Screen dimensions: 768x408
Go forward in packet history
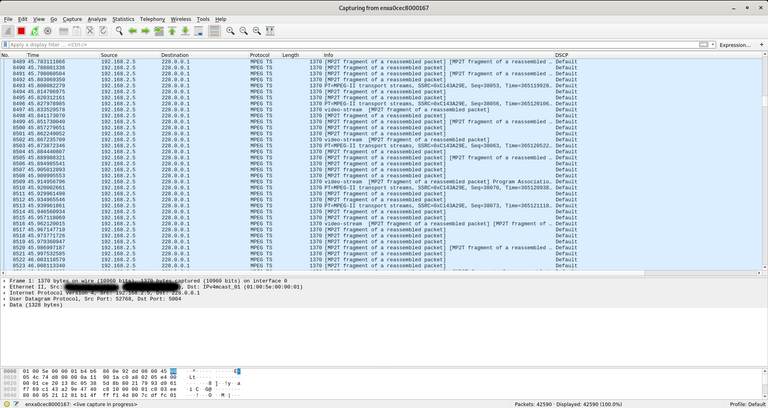[x=145, y=31]
